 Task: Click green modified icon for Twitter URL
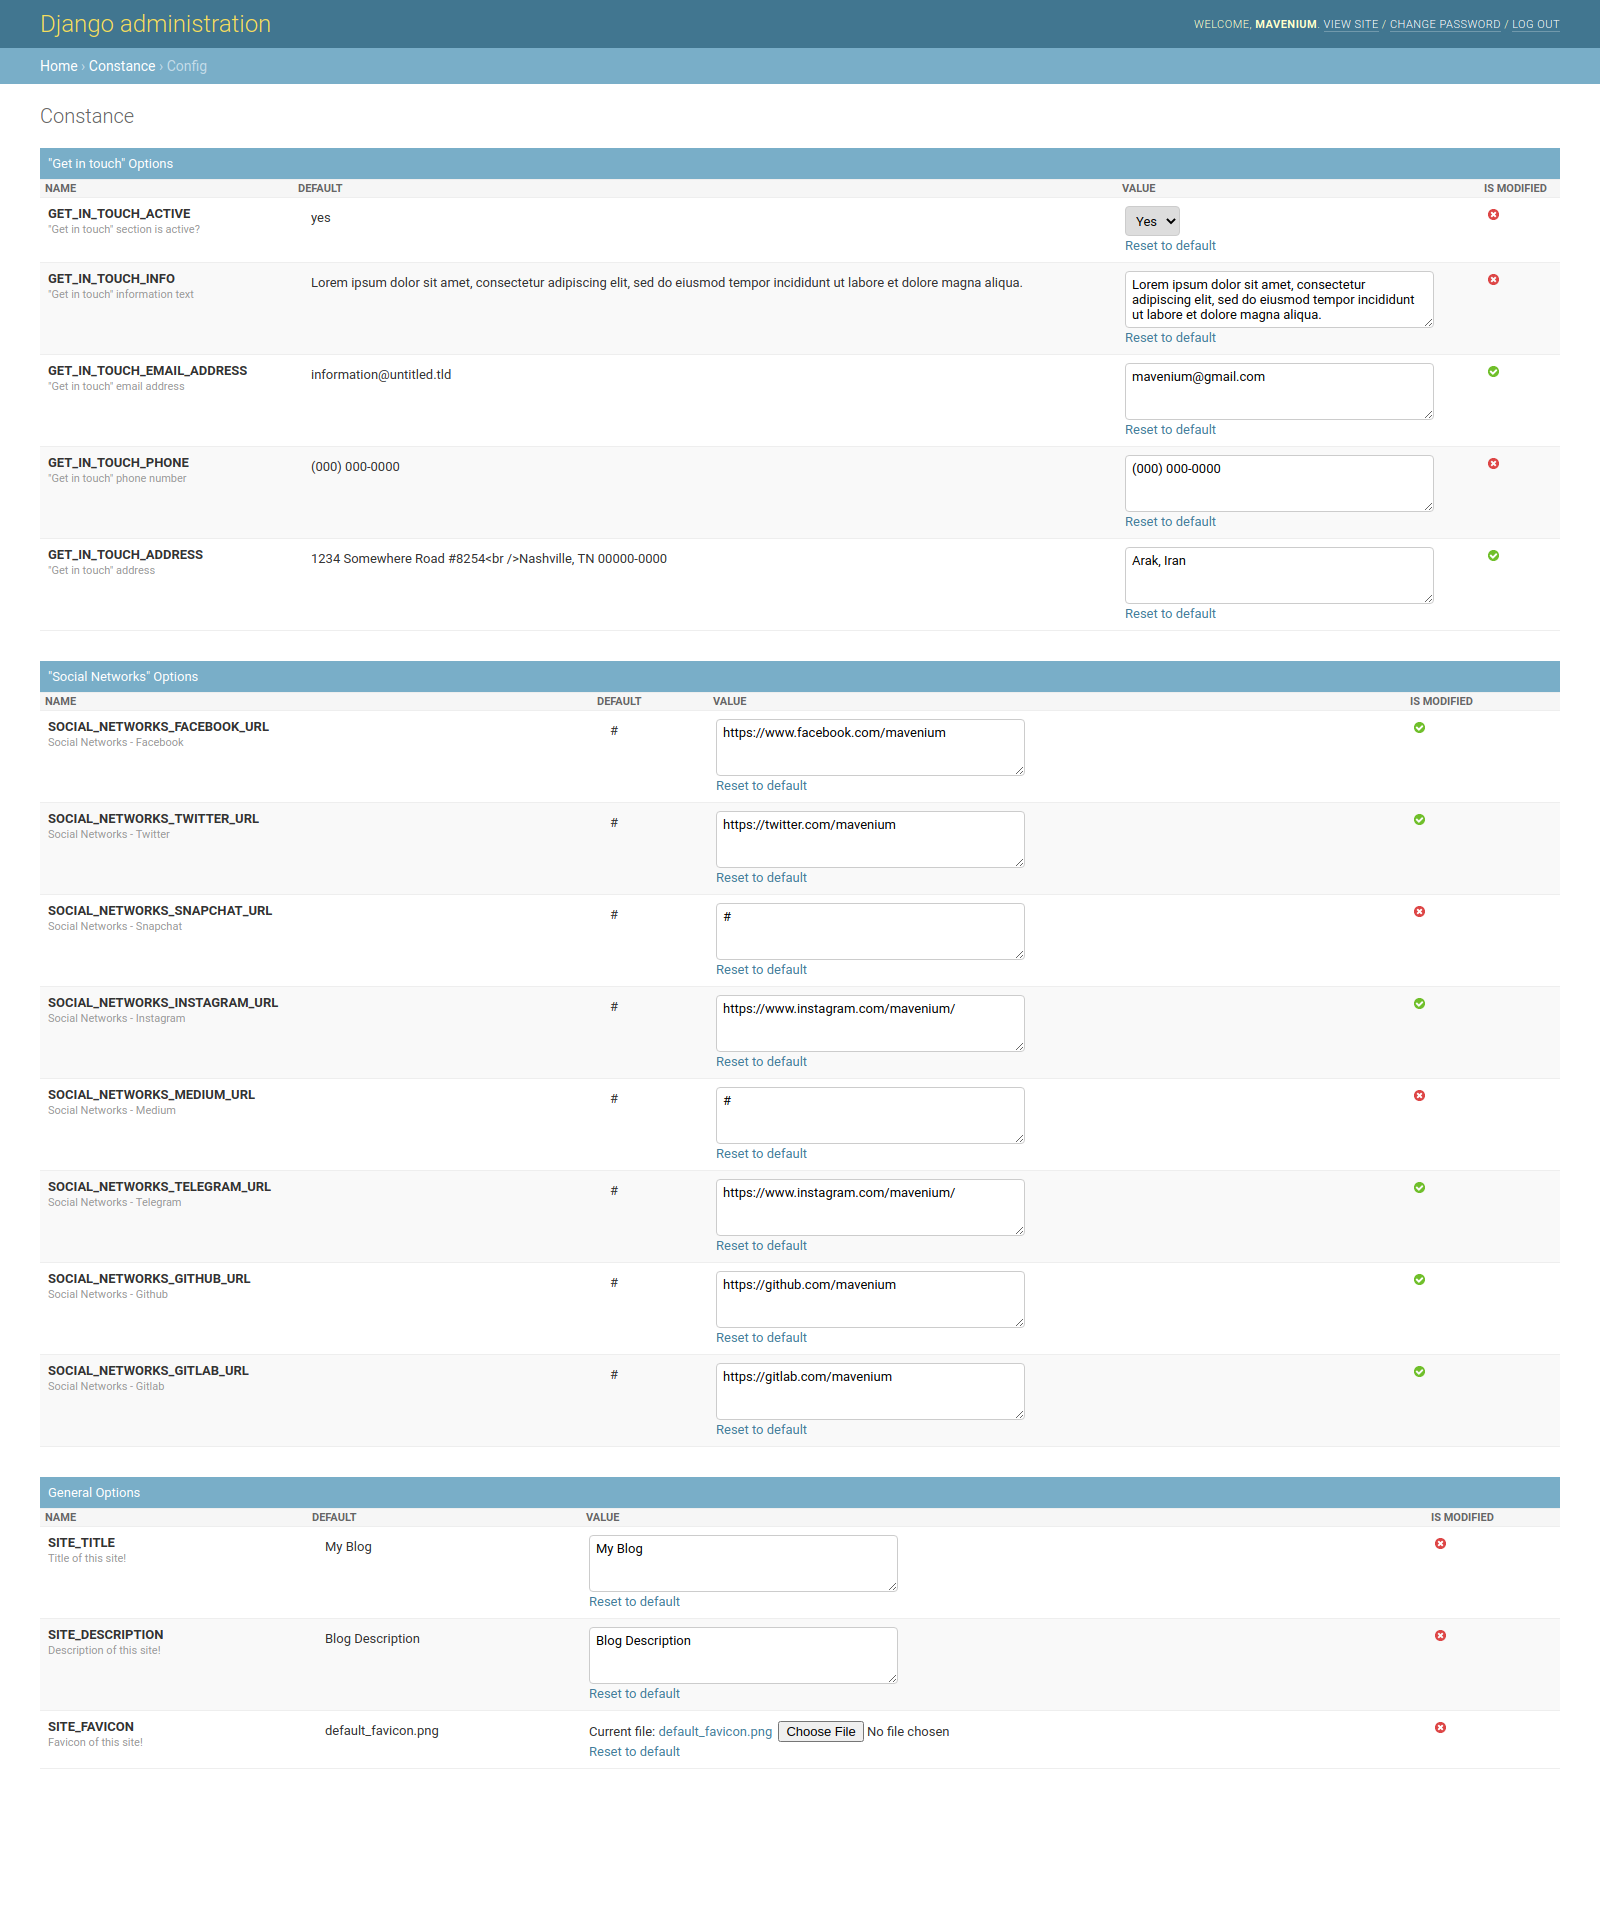1419,820
